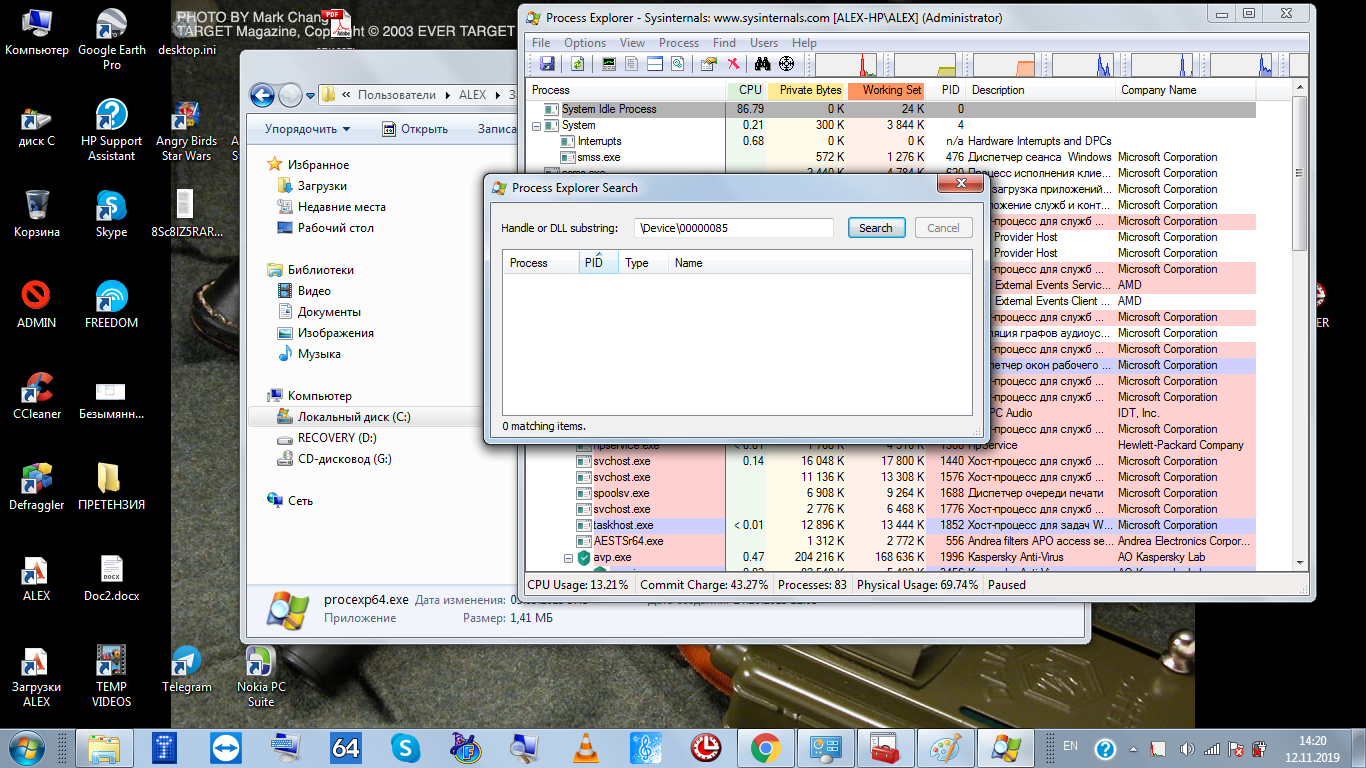
Task: Click Explorer Back navigation button
Action: pyautogui.click(x=262, y=95)
